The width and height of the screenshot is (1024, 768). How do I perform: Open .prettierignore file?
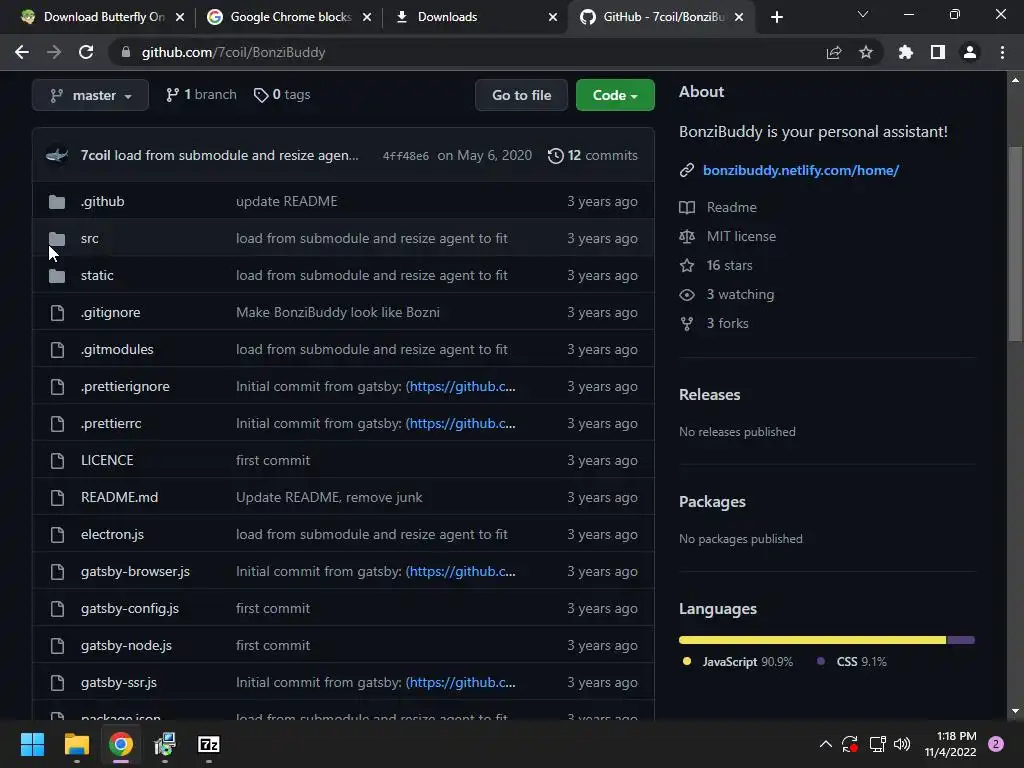pos(125,387)
